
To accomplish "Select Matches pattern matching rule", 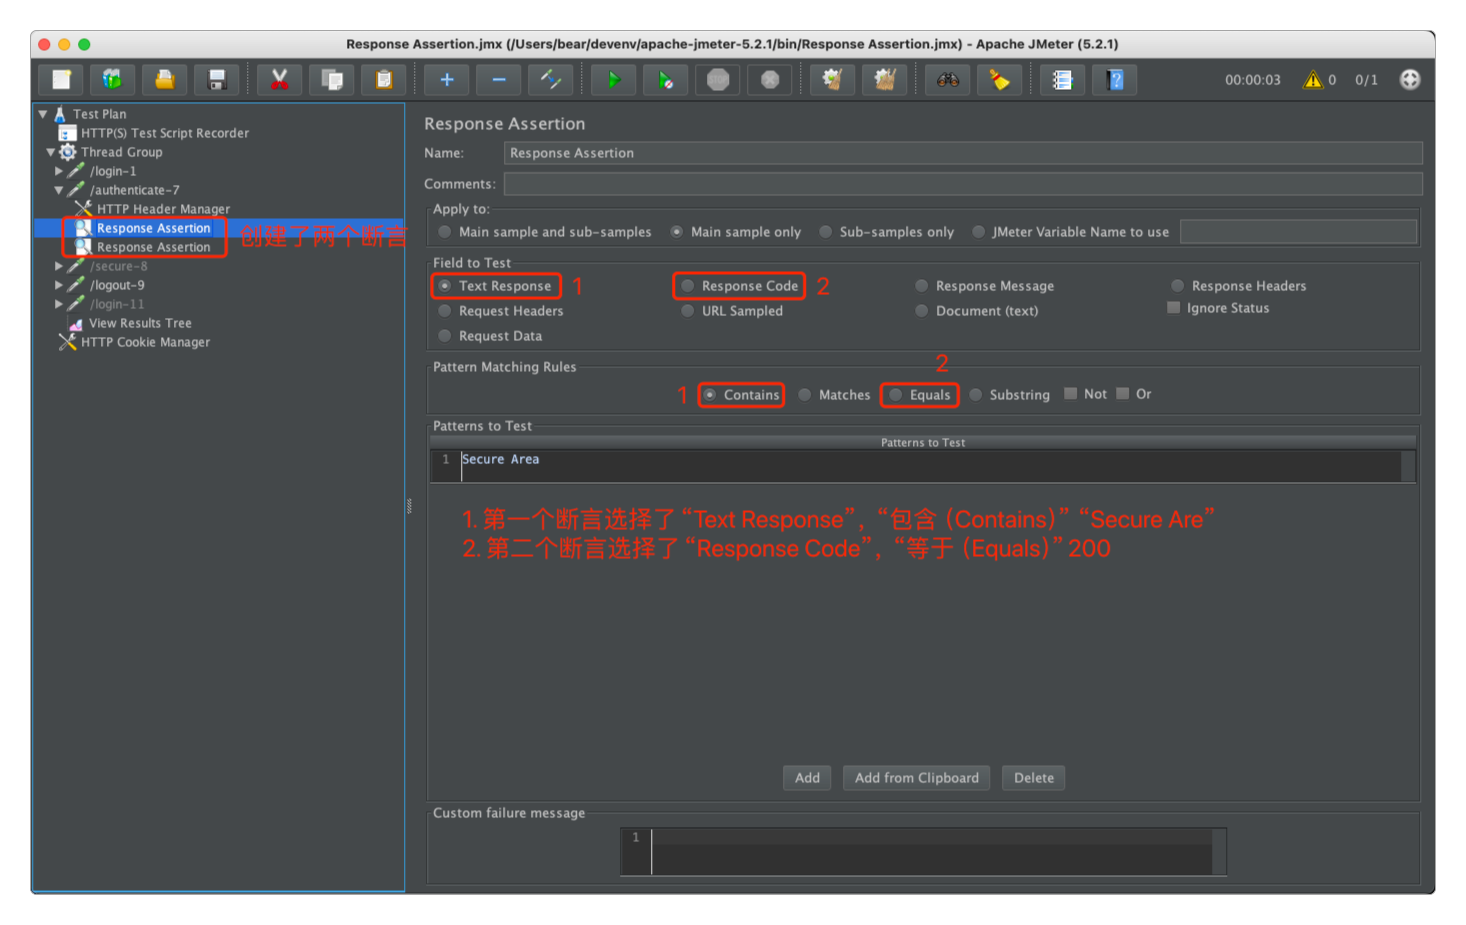I will [x=834, y=395].
